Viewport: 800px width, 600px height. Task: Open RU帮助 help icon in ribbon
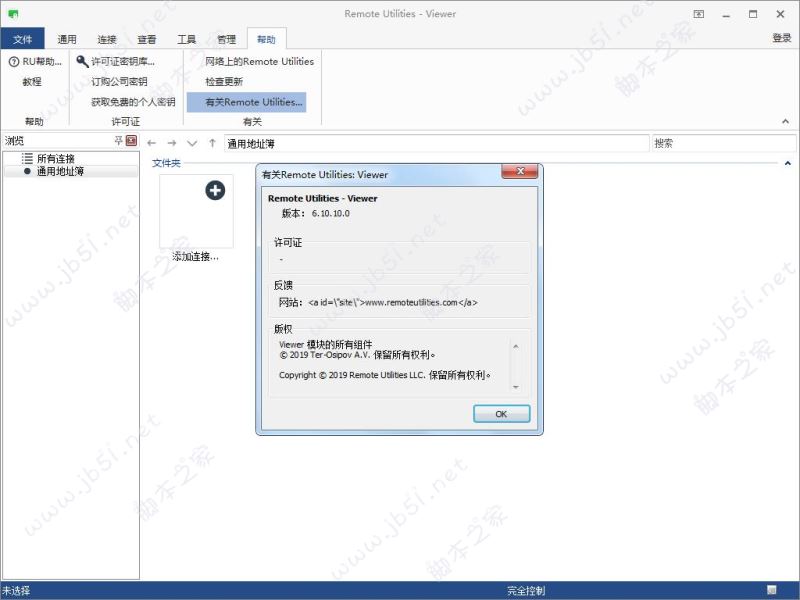[x=14, y=62]
